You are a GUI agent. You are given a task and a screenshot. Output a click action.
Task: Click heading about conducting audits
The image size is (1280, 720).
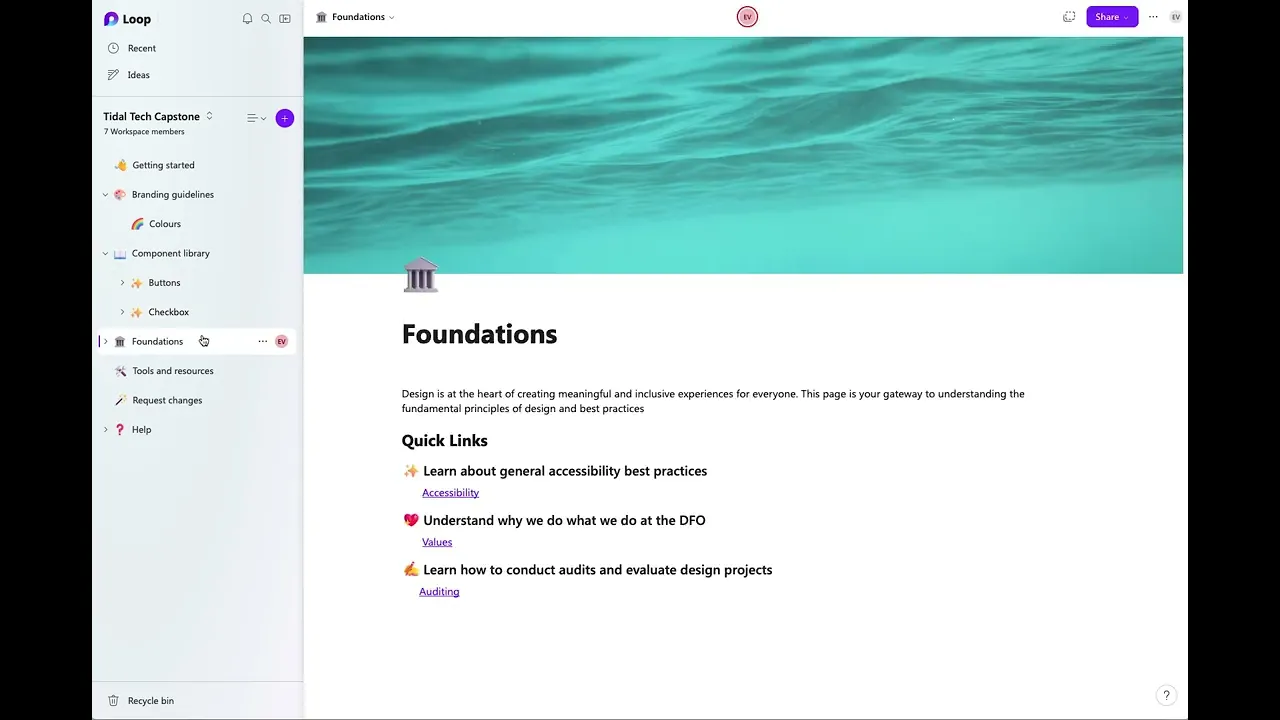(598, 570)
